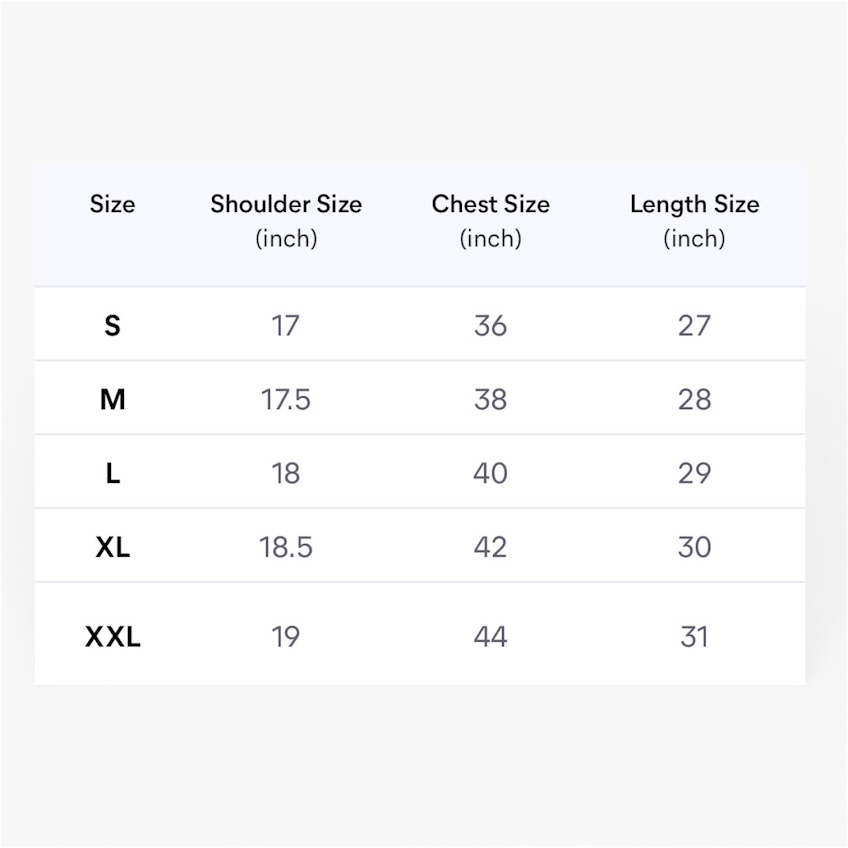Select length value 31 for size XXL
This screenshot has height=848, width=848.
694,636
